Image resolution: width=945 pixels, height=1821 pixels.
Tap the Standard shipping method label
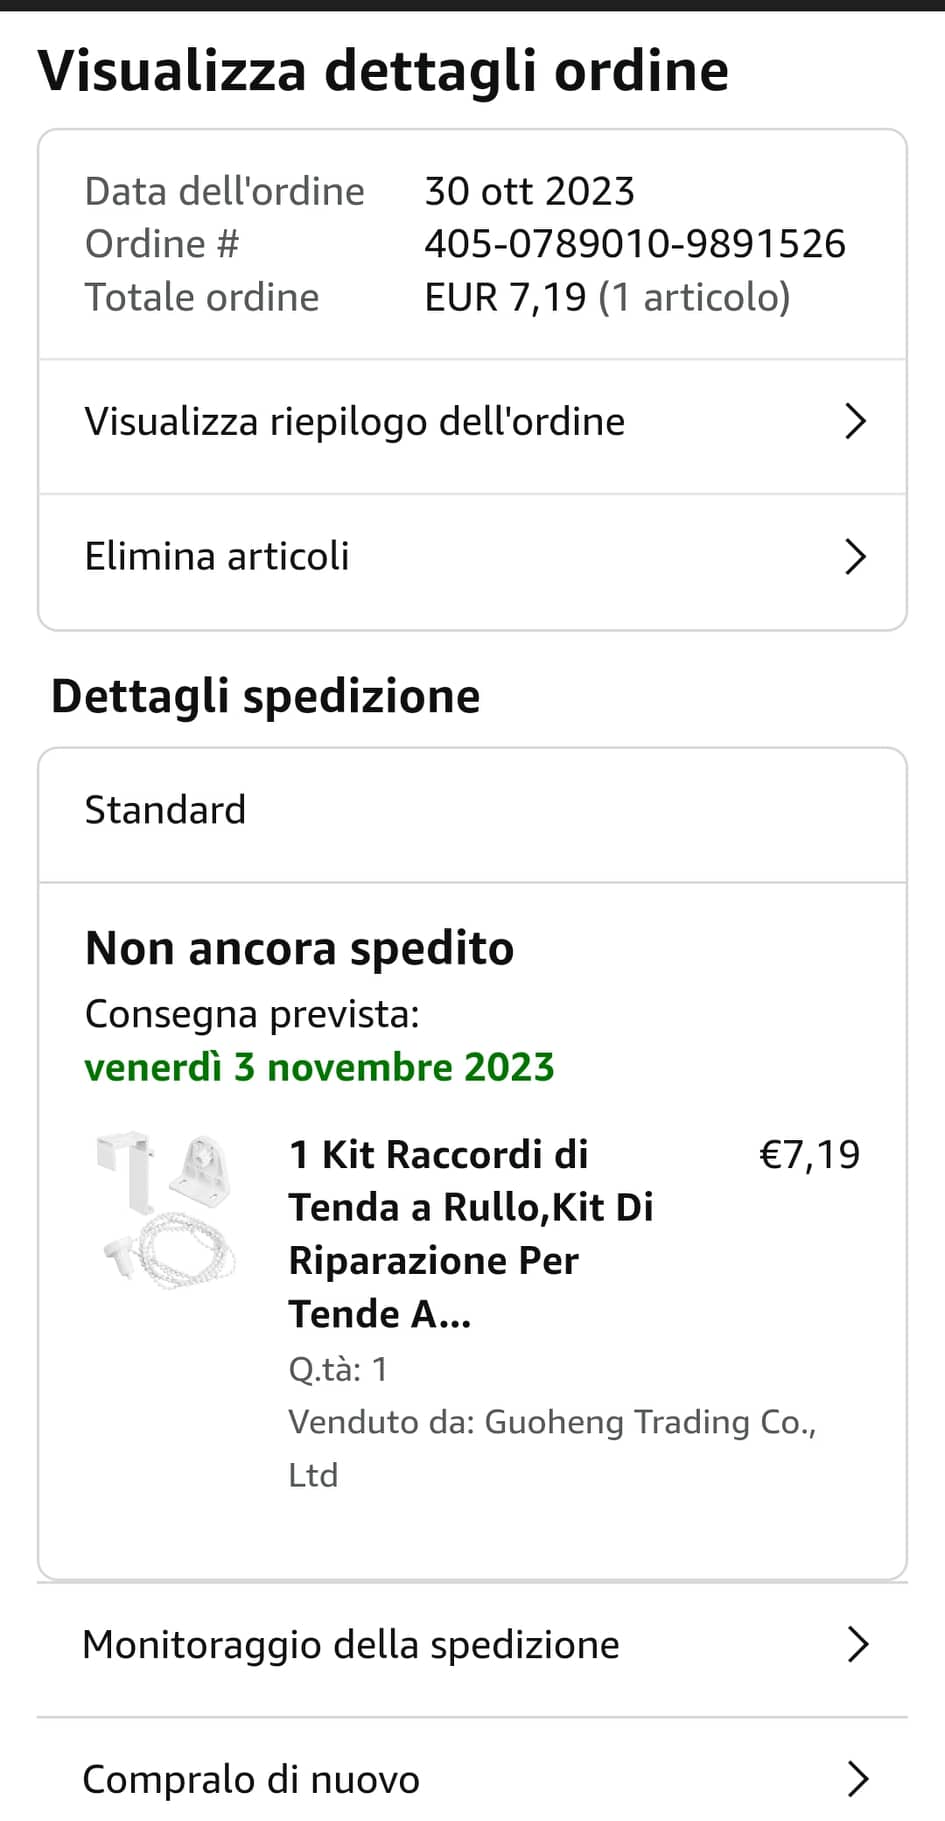coord(165,810)
